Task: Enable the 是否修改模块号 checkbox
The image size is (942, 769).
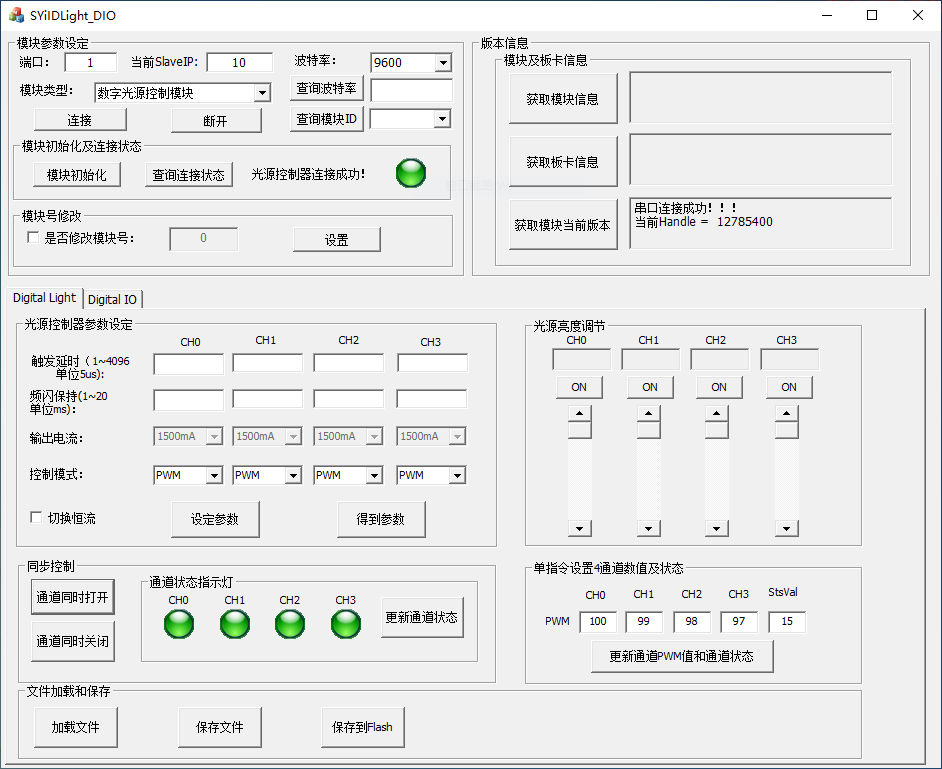Action: pos(34,238)
